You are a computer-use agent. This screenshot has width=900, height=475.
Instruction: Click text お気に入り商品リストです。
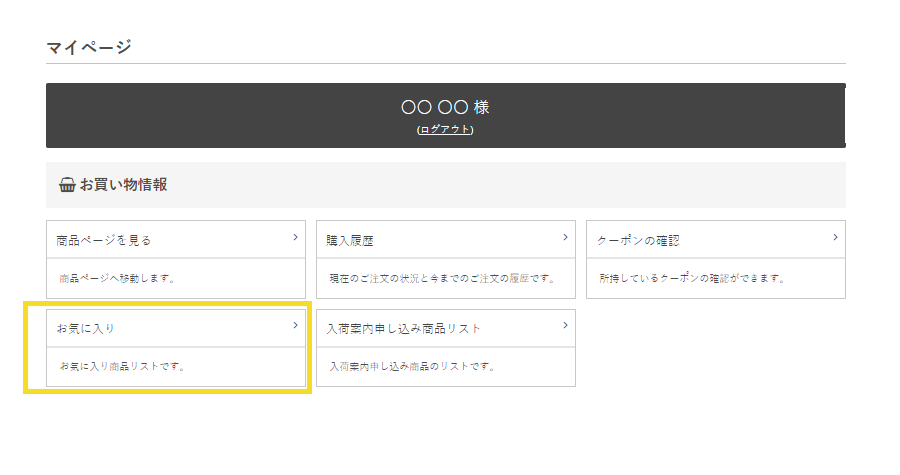[122, 366]
